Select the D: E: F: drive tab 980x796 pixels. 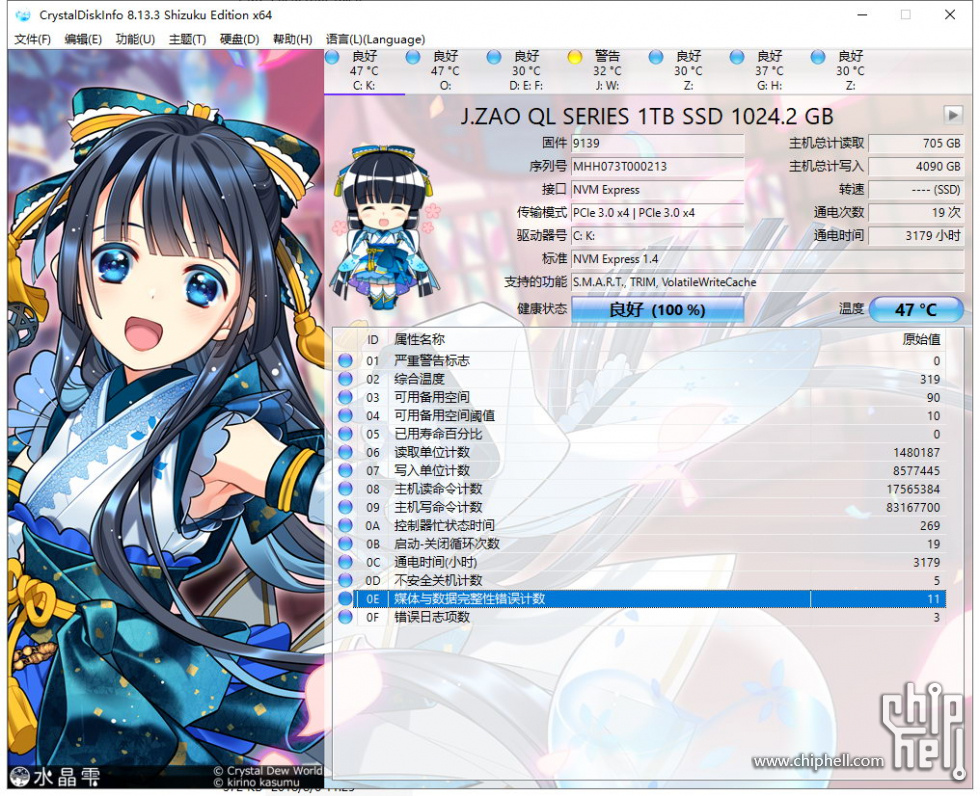(x=526, y=71)
